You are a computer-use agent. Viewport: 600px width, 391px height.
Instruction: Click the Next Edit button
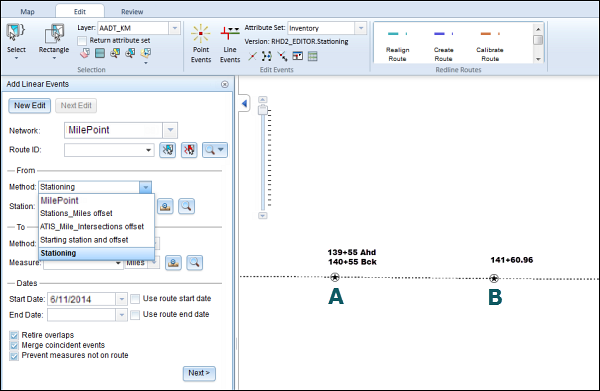click(76, 106)
